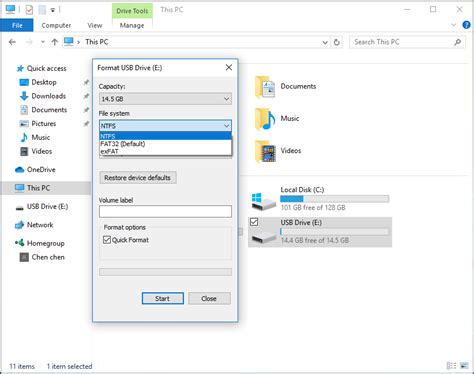Click Restore device defaults button
This screenshot has height=374, width=474.
click(138, 178)
